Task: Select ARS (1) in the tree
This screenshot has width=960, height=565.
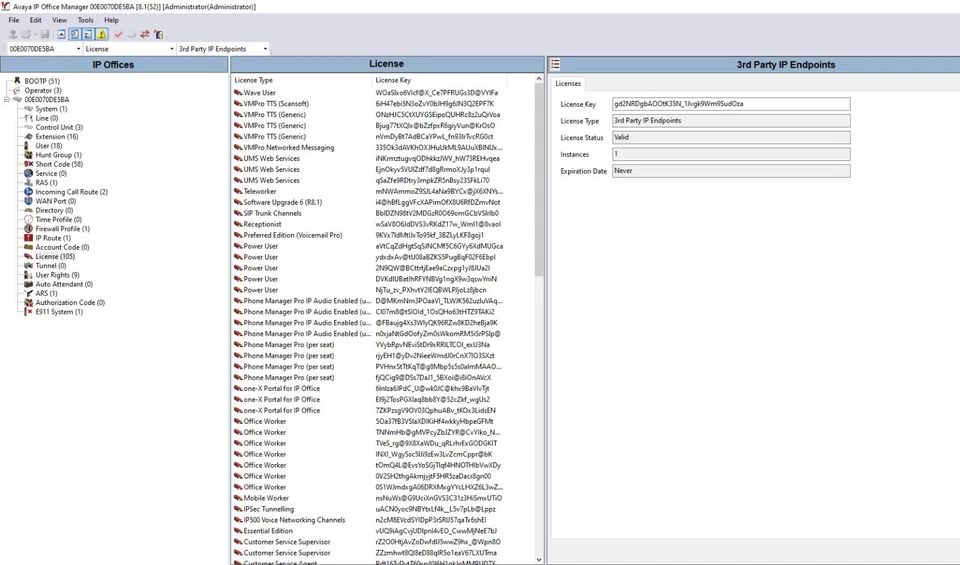Action: (x=46, y=293)
